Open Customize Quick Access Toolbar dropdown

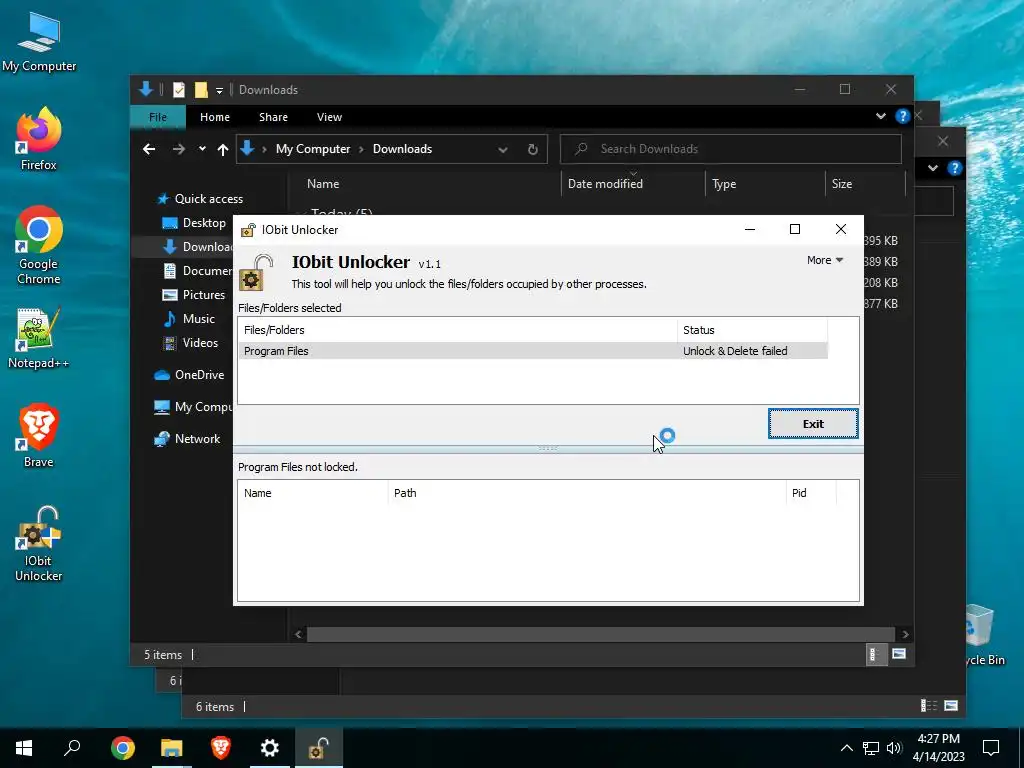(219, 90)
